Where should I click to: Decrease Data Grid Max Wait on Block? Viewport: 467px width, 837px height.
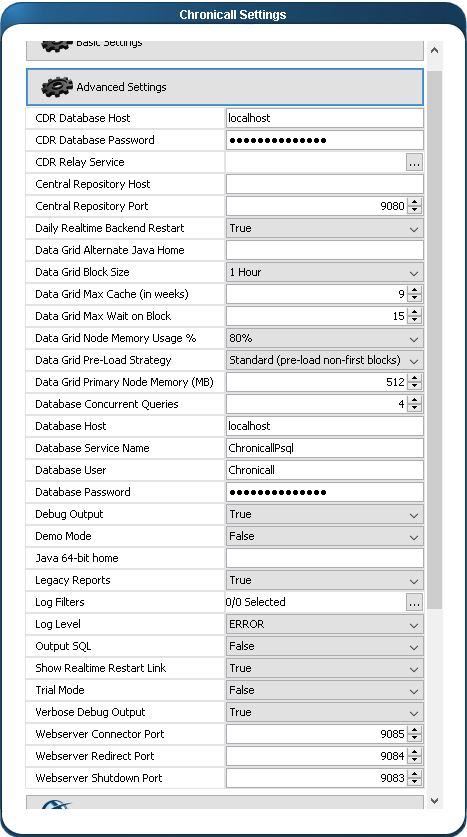(415, 320)
